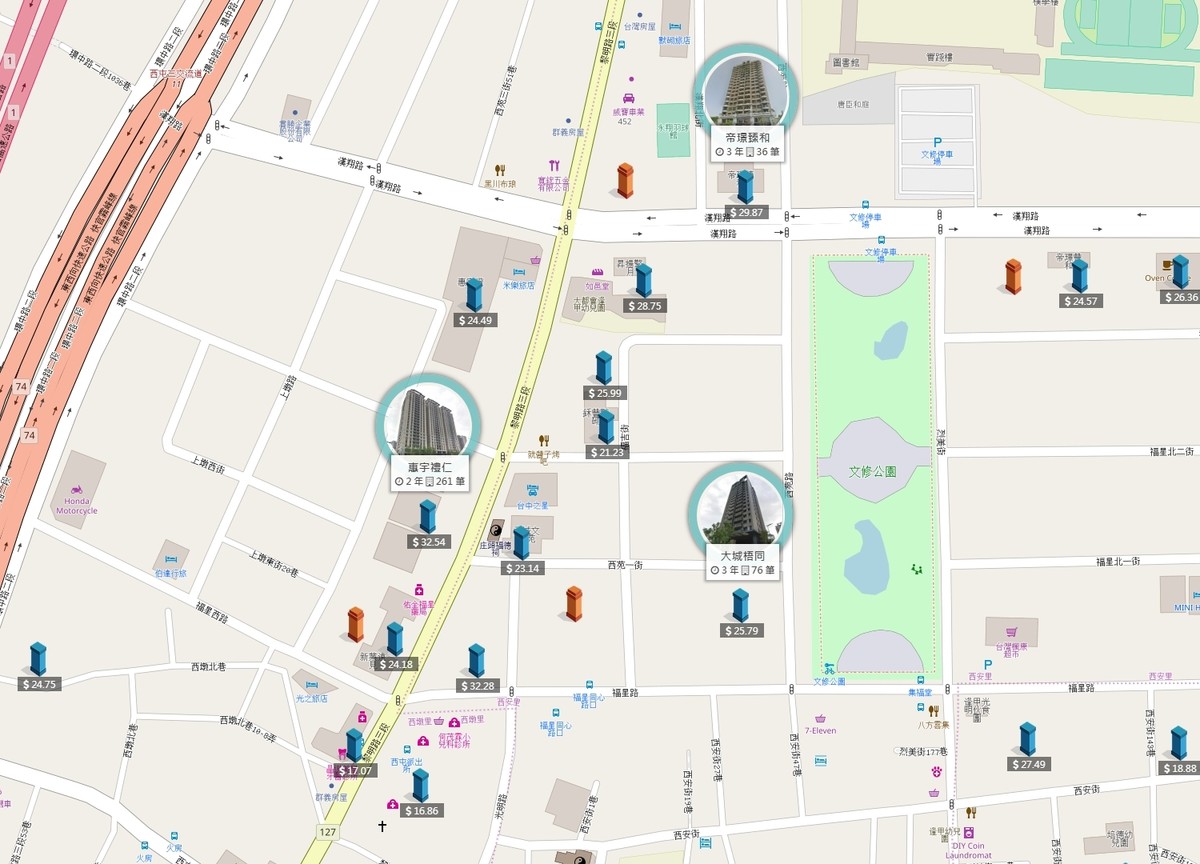Click the 大城梧同 info card with 76 筆
The image size is (1200, 864).
click(x=742, y=563)
